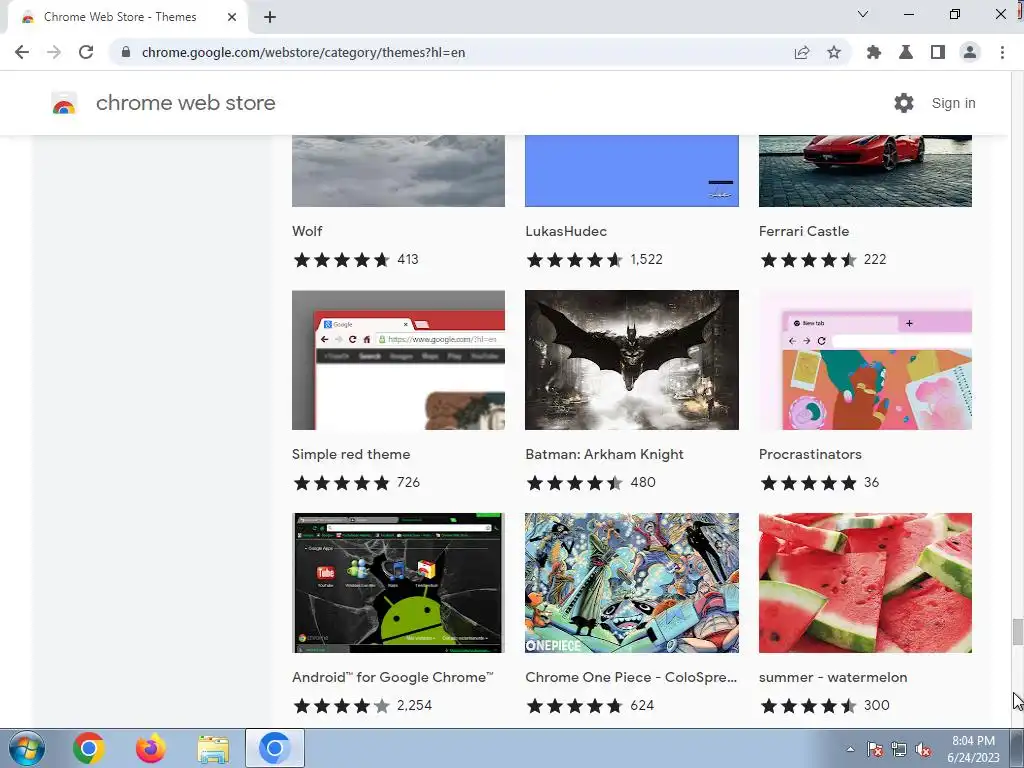1024x768 pixels.
Task: Open the LukasHudec blue thumbnail
Action: (x=632, y=171)
